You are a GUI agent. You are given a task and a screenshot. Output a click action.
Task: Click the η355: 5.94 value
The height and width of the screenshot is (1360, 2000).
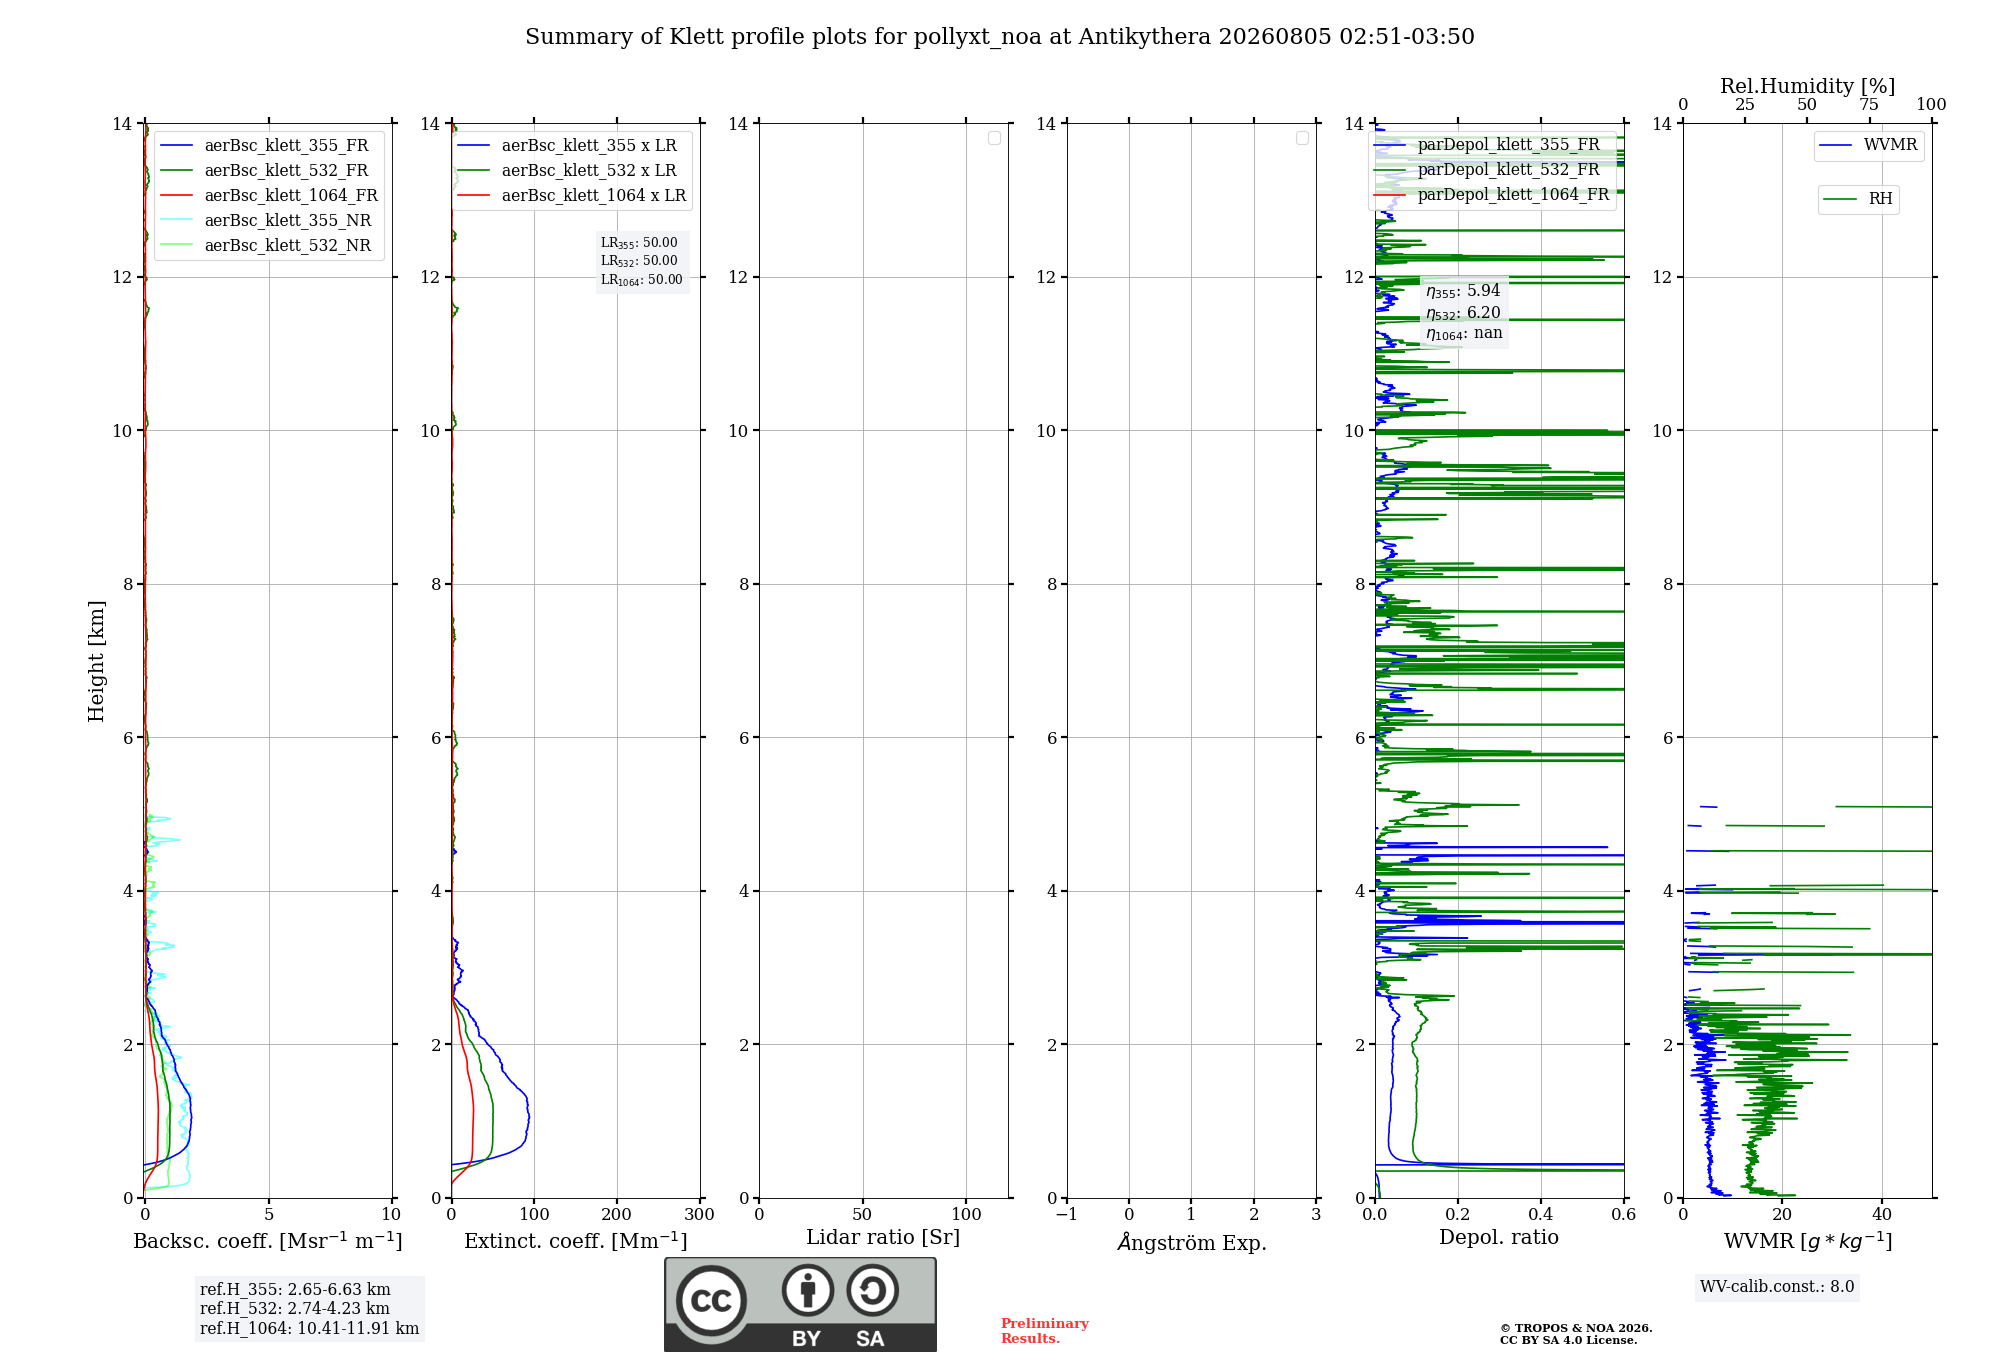pos(1463,291)
